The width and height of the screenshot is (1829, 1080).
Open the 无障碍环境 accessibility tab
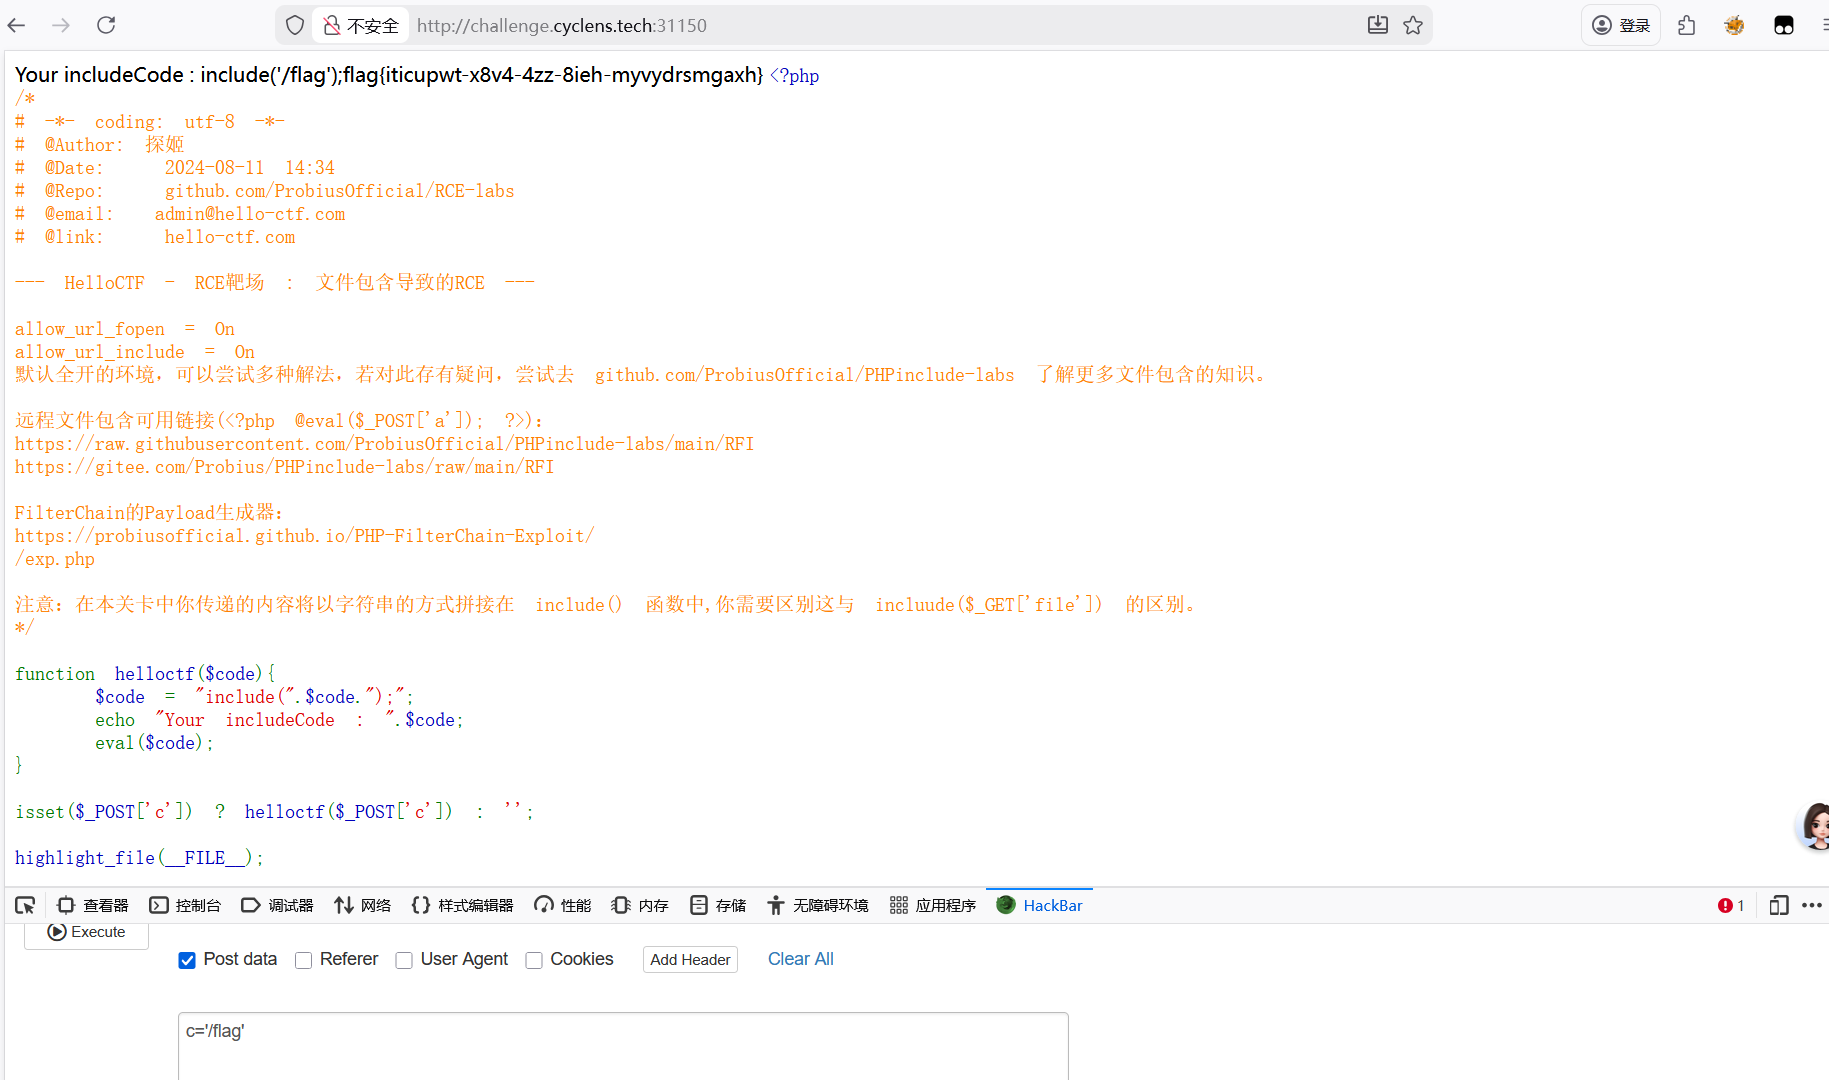[x=818, y=905]
